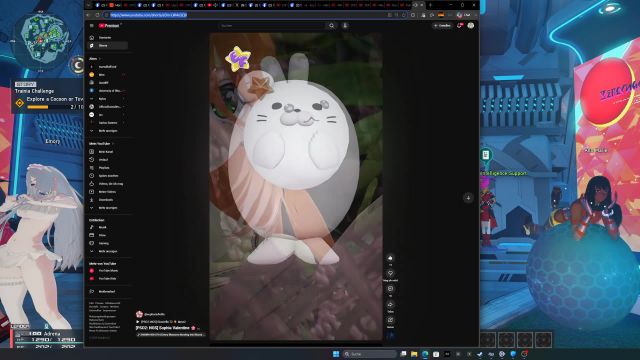Open the browser profile icon in toolbar
The width and height of the screenshot is (640, 360).
(x=460, y=15)
